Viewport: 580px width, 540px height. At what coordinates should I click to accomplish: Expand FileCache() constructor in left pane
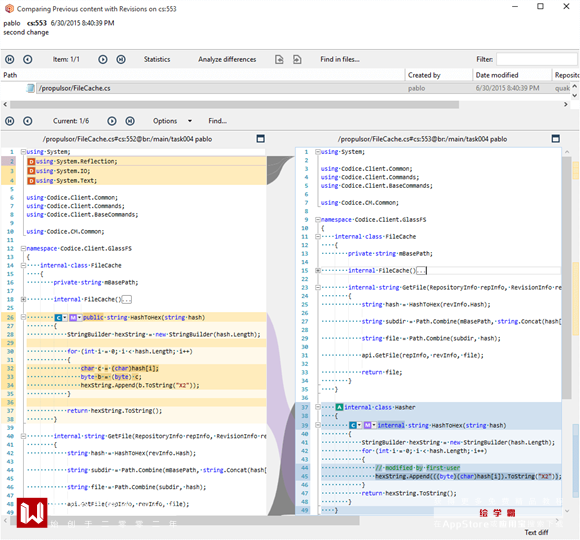[23, 300]
